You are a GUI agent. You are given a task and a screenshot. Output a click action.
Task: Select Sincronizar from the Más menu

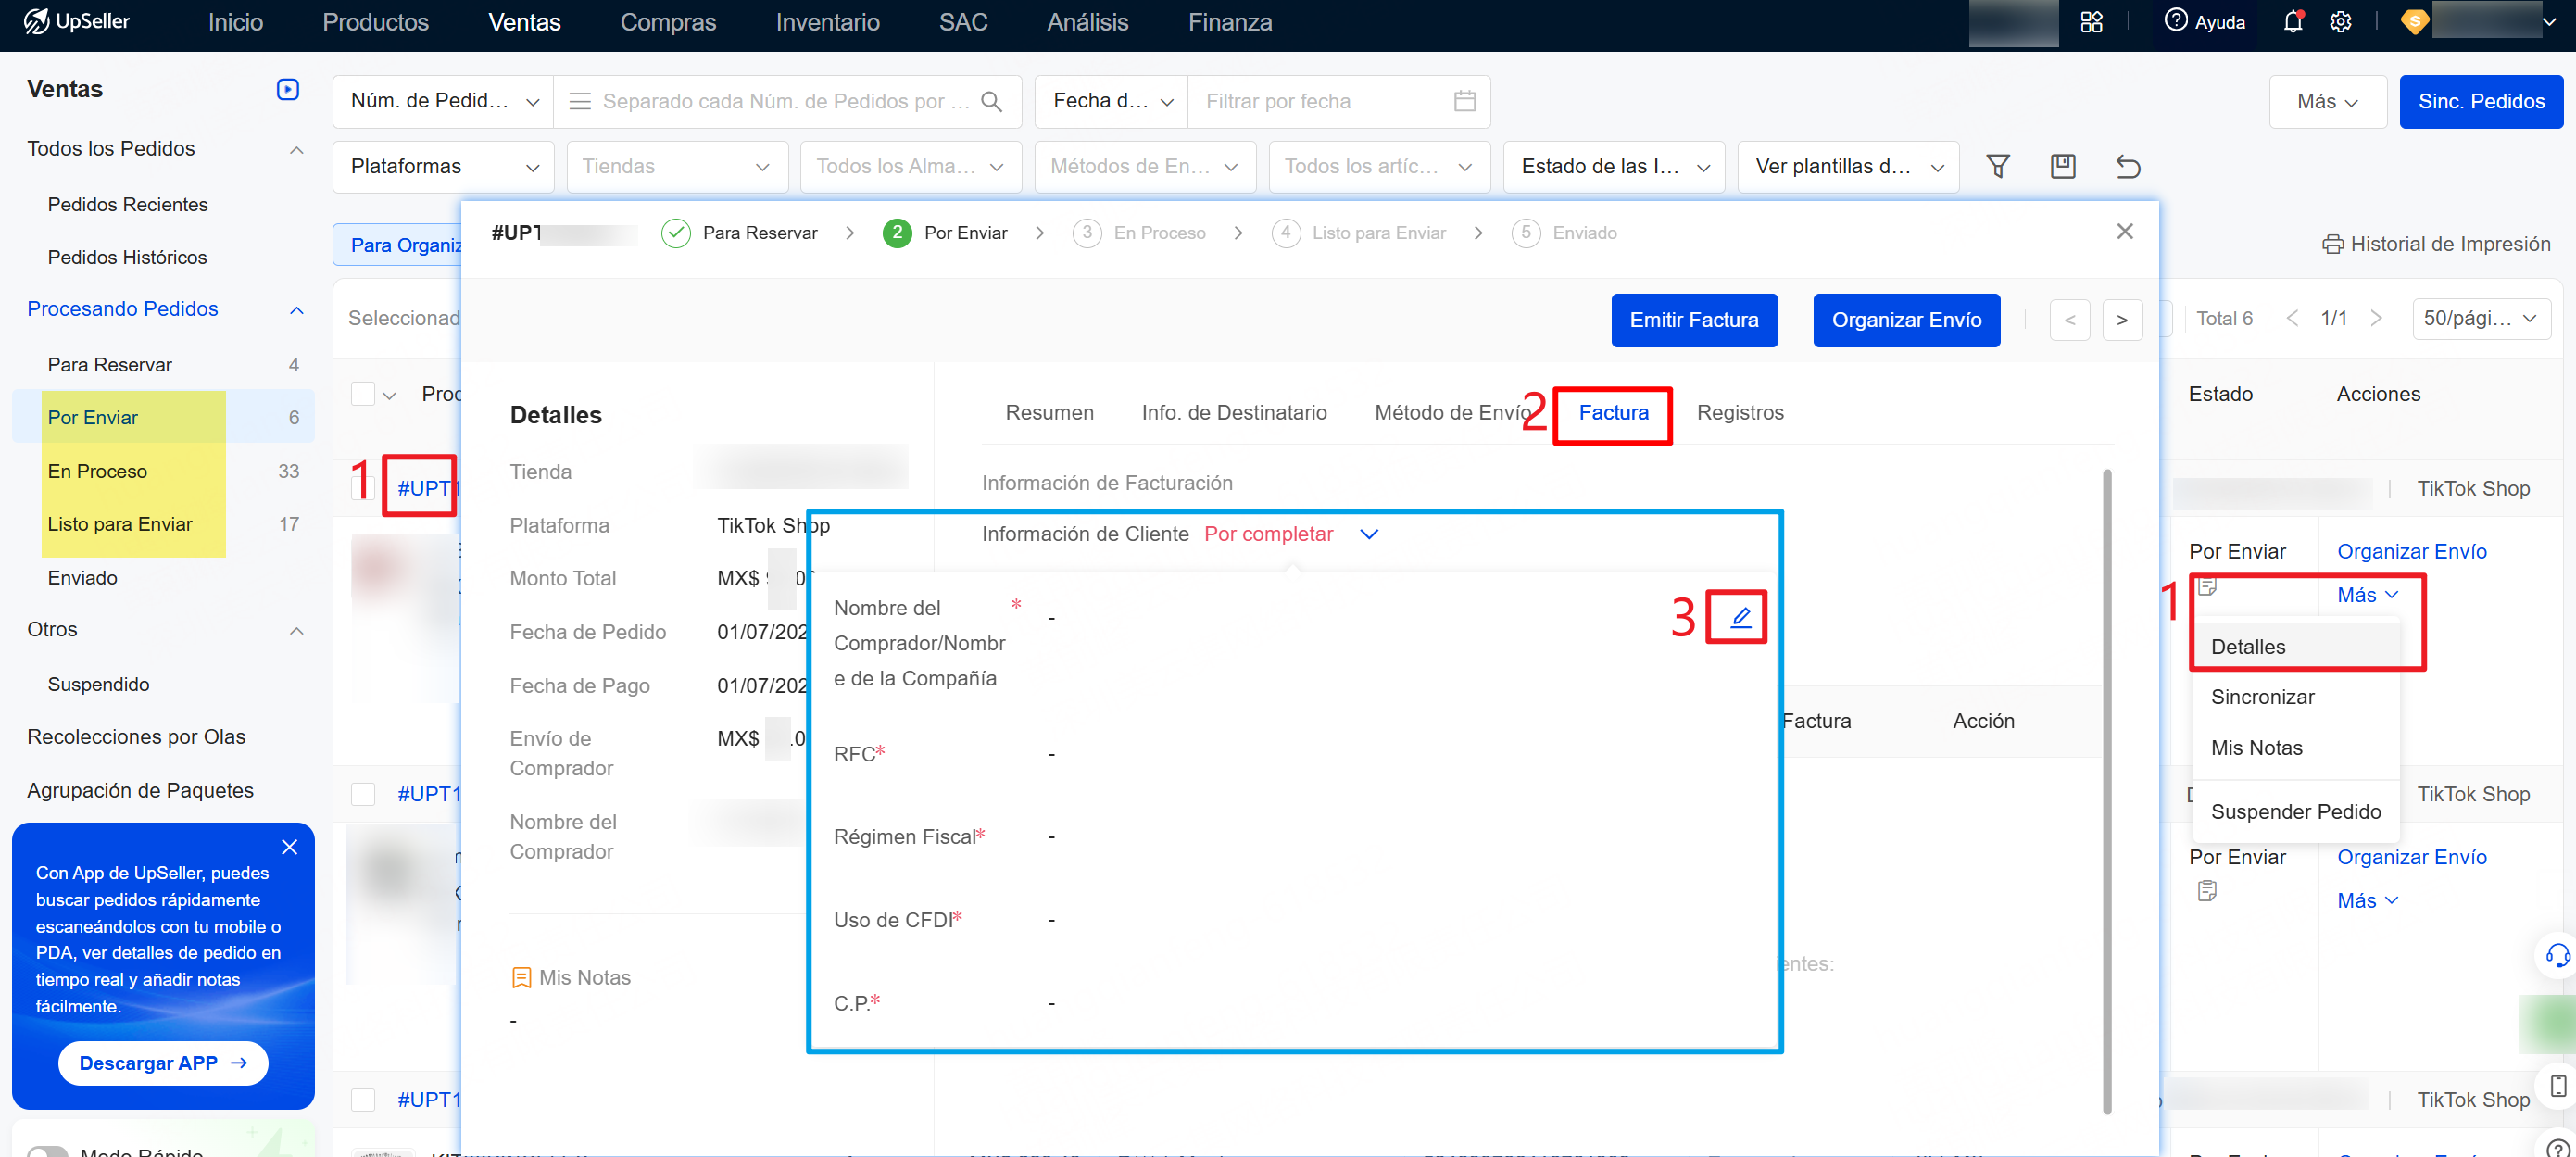coord(2262,697)
